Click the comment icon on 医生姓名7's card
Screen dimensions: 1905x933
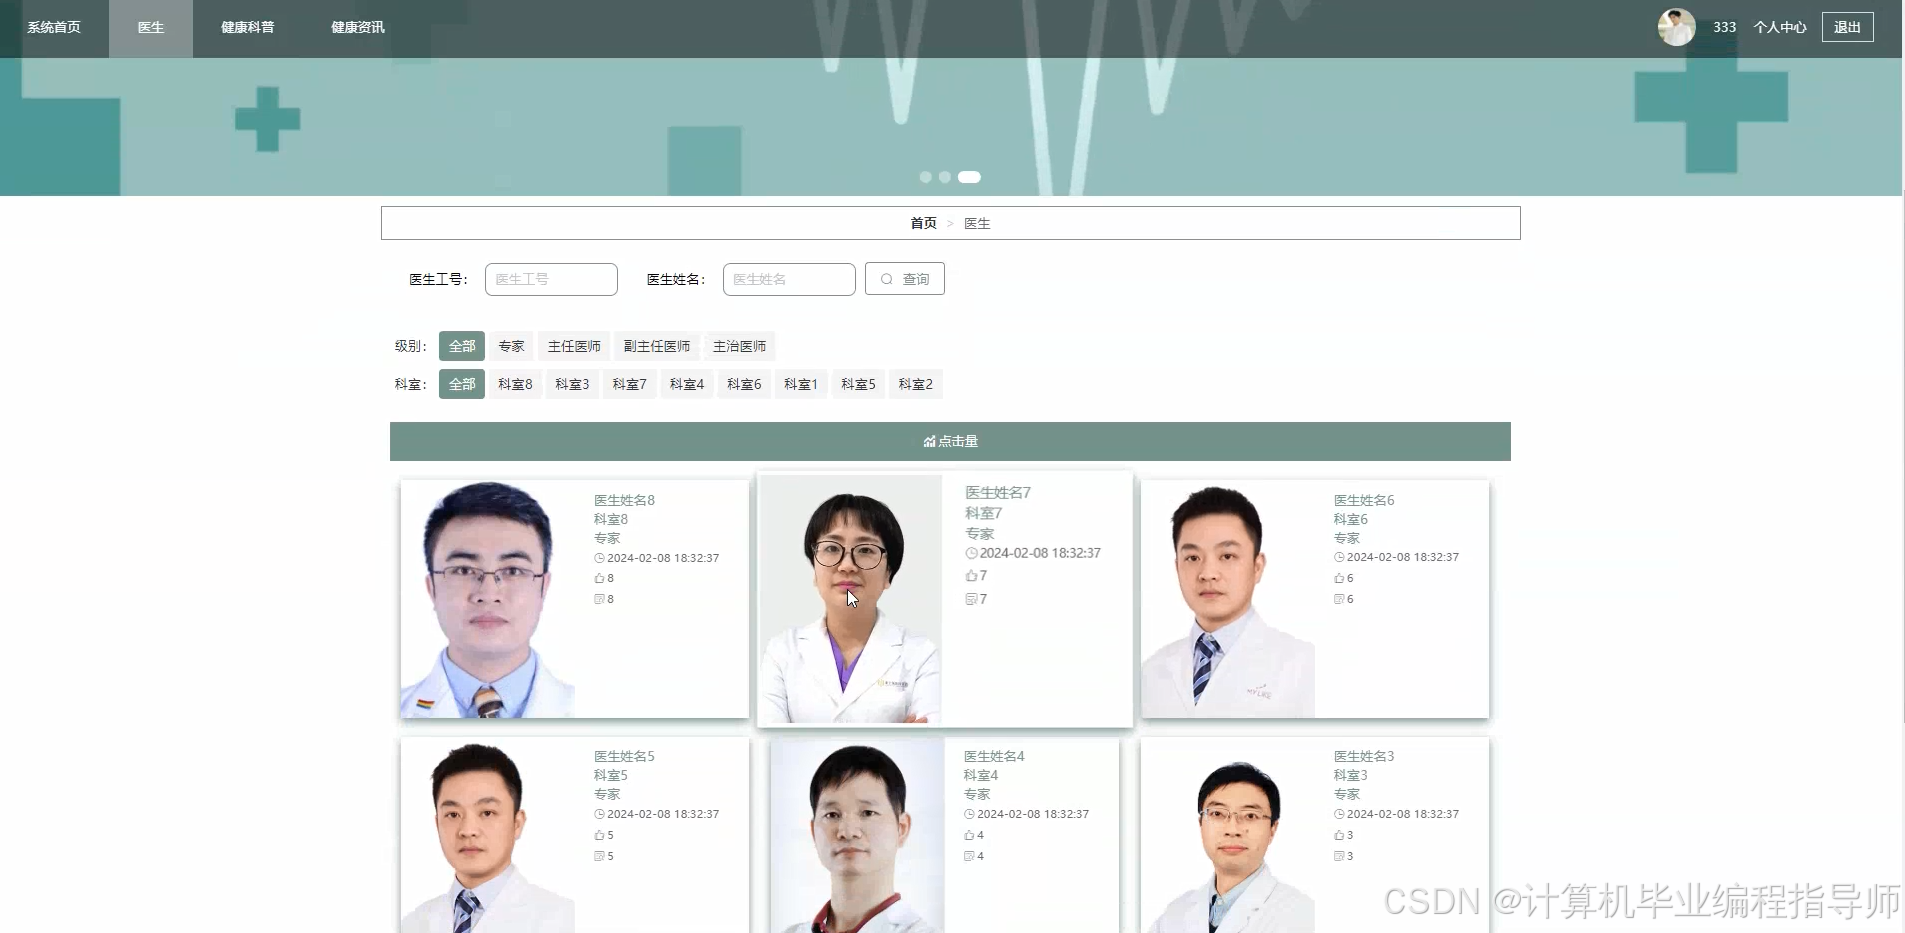[x=969, y=599]
